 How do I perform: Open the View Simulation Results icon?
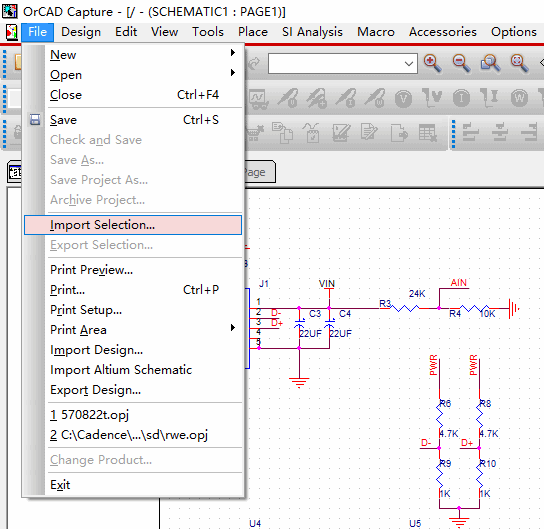pyautogui.click(x=258, y=99)
